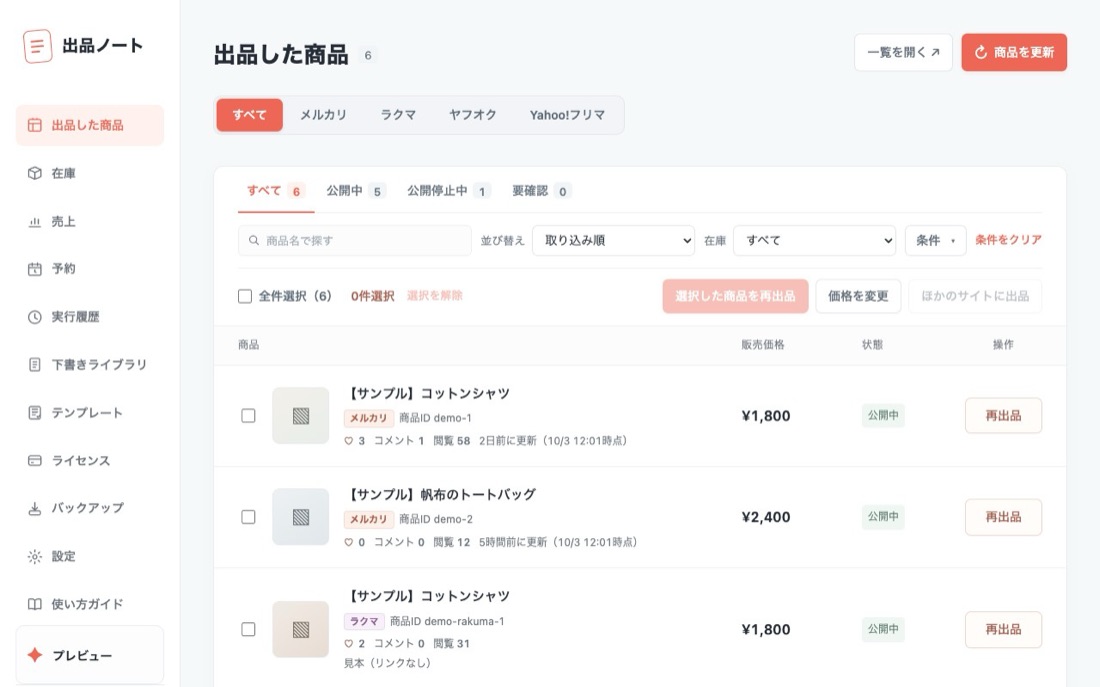Click 選択した商品を再出品 button

click(735, 296)
